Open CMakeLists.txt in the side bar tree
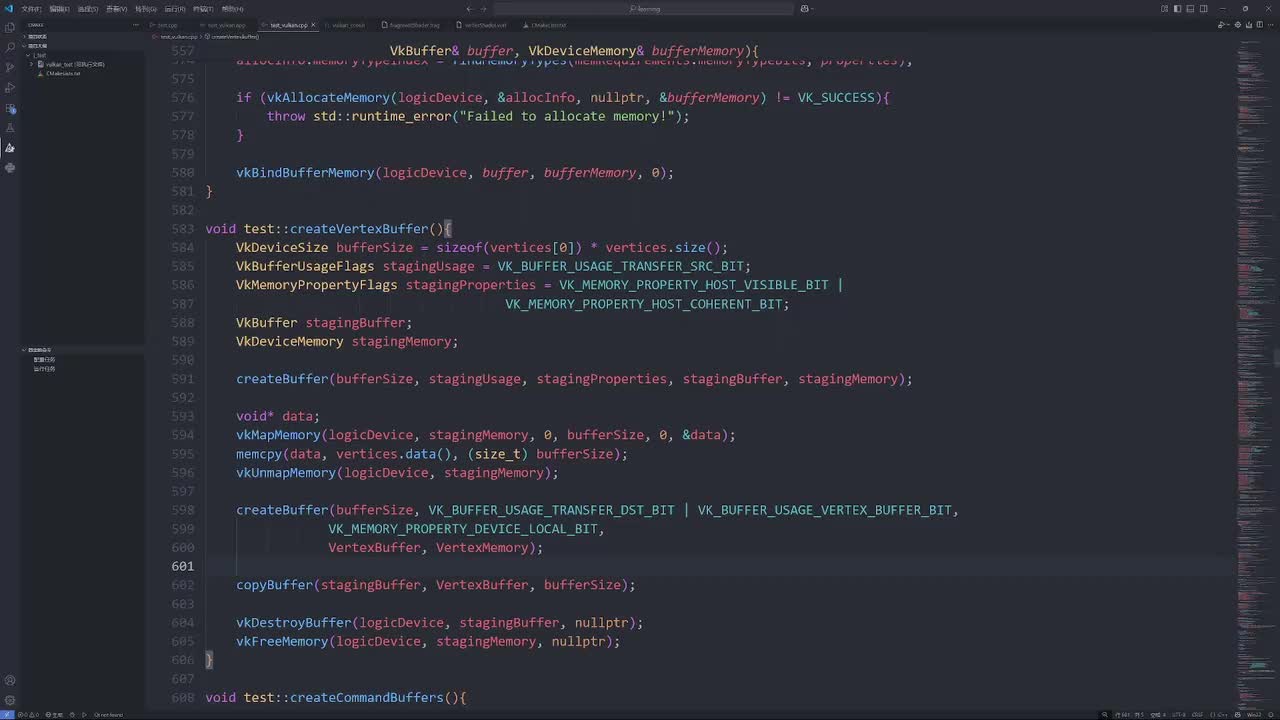This screenshot has height=720, width=1280. [x=63, y=73]
